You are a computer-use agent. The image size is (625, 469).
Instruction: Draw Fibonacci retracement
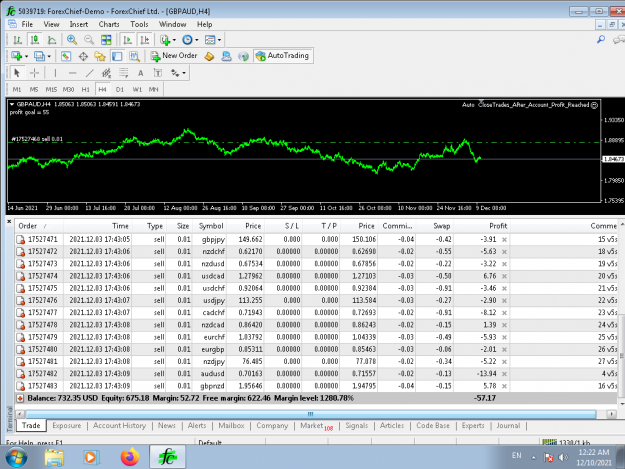pos(124,73)
